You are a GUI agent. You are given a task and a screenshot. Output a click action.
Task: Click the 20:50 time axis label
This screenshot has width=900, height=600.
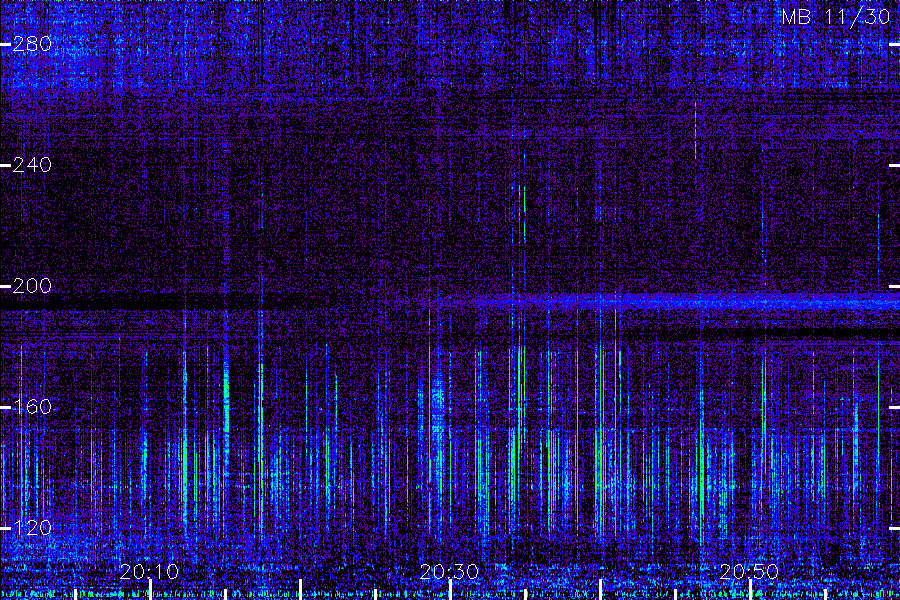750,571
